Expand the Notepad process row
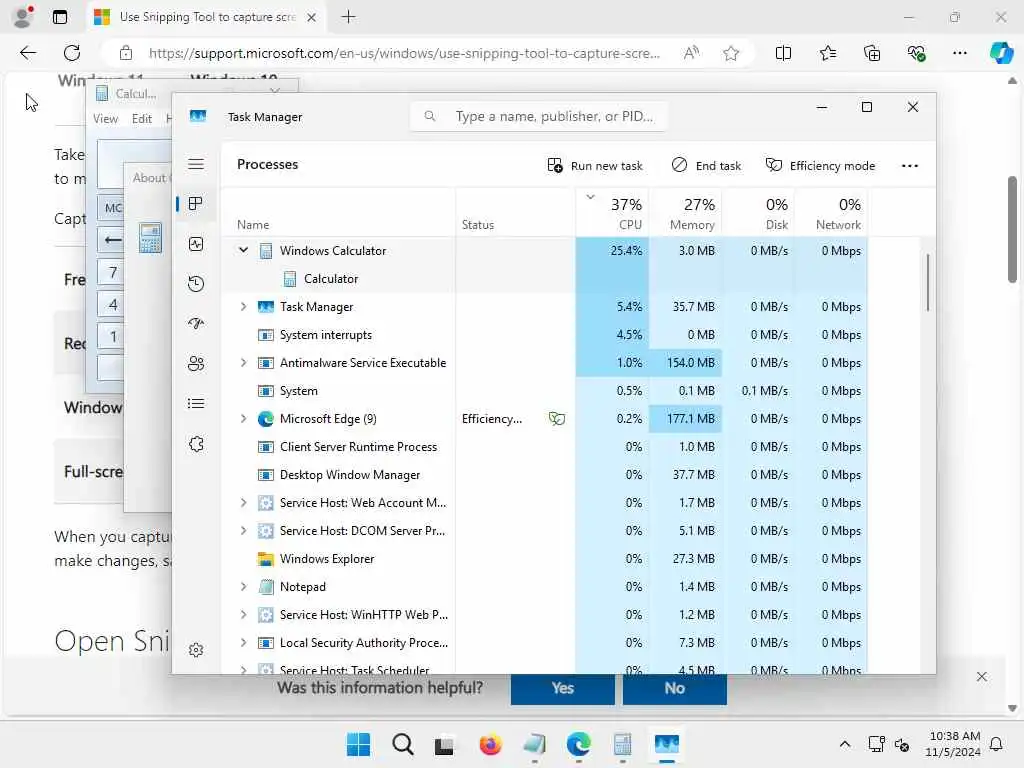 (244, 586)
